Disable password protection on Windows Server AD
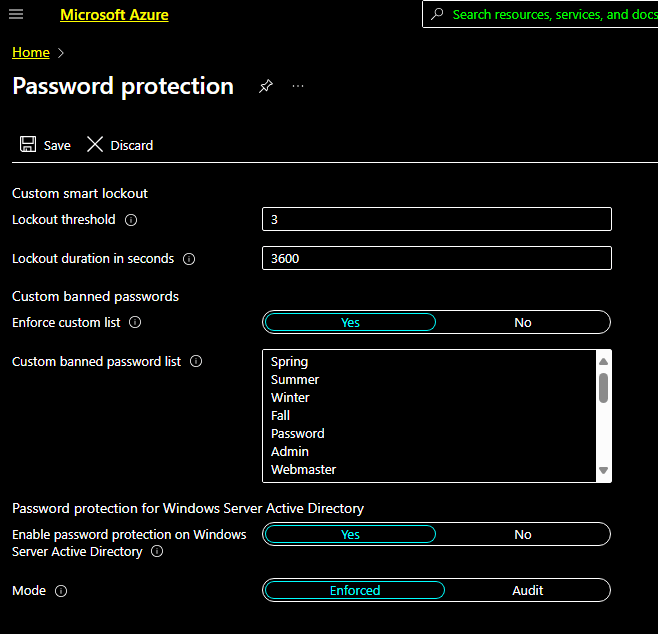658x634 pixels. [522, 534]
